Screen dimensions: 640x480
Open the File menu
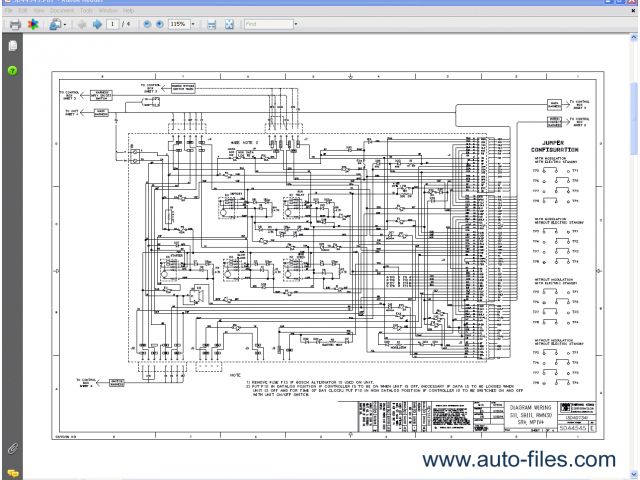click(8, 10)
